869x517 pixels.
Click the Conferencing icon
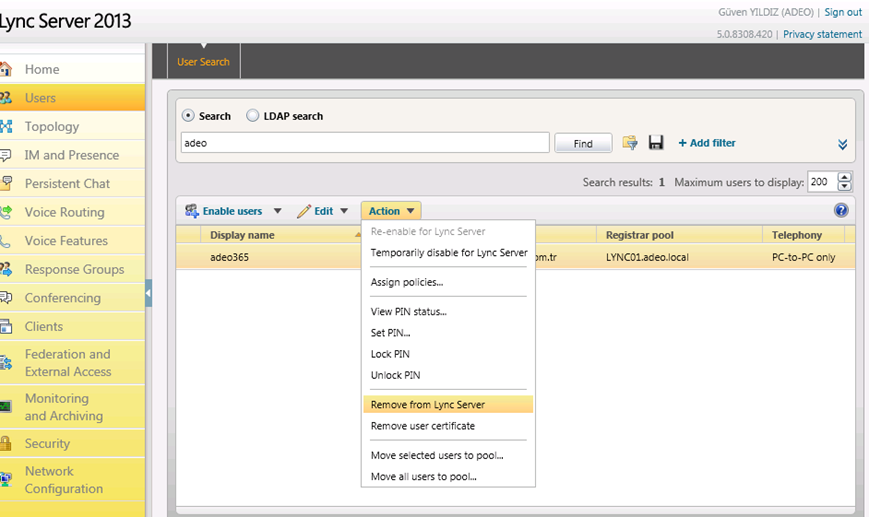tap(6, 298)
